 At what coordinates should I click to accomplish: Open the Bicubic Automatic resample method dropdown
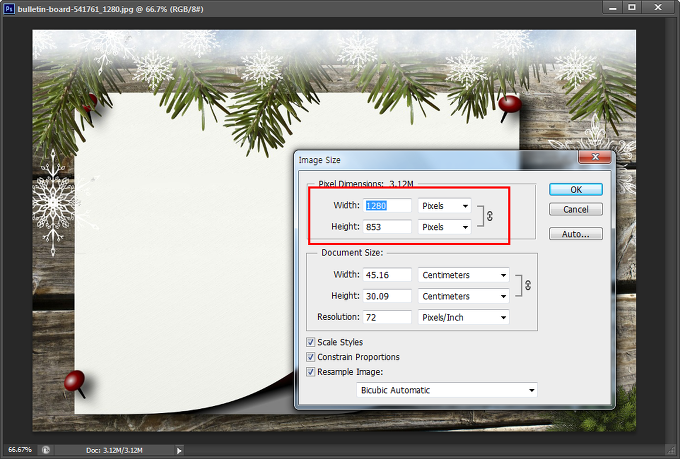coord(447,390)
